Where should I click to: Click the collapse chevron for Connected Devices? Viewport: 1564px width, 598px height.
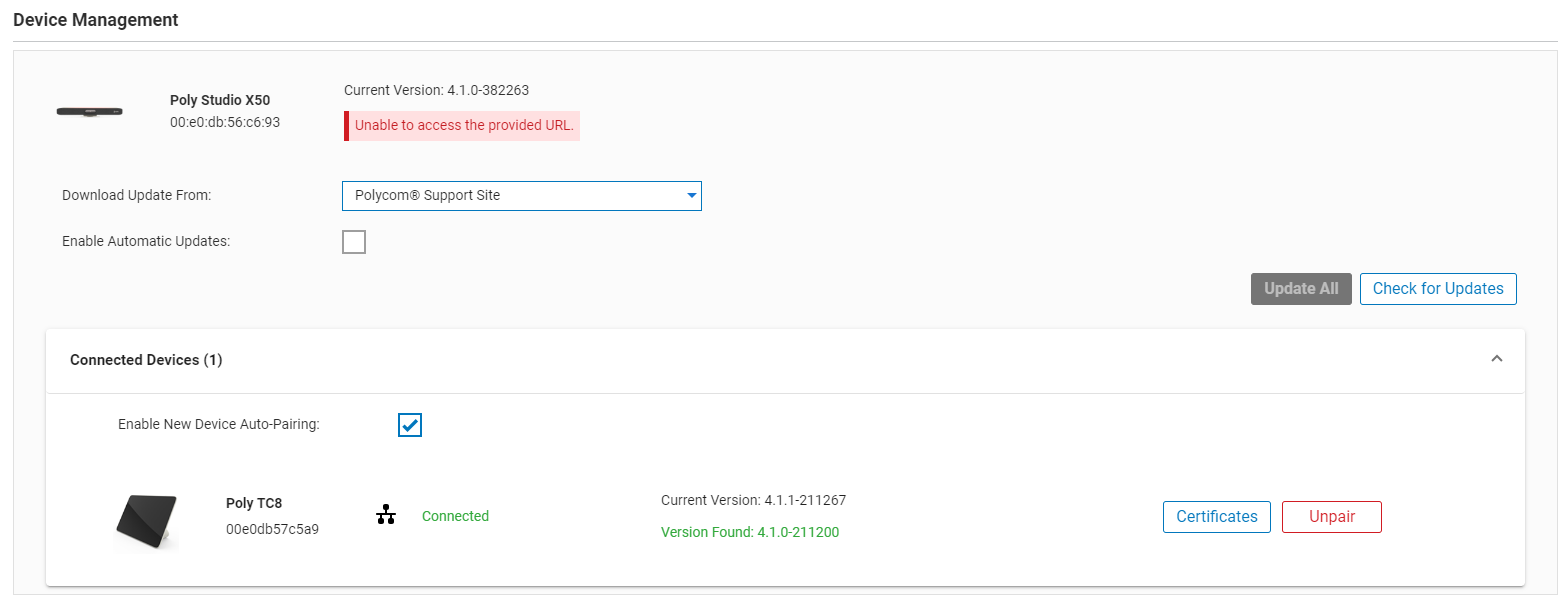pyautogui.click(x=1497, y=357)
